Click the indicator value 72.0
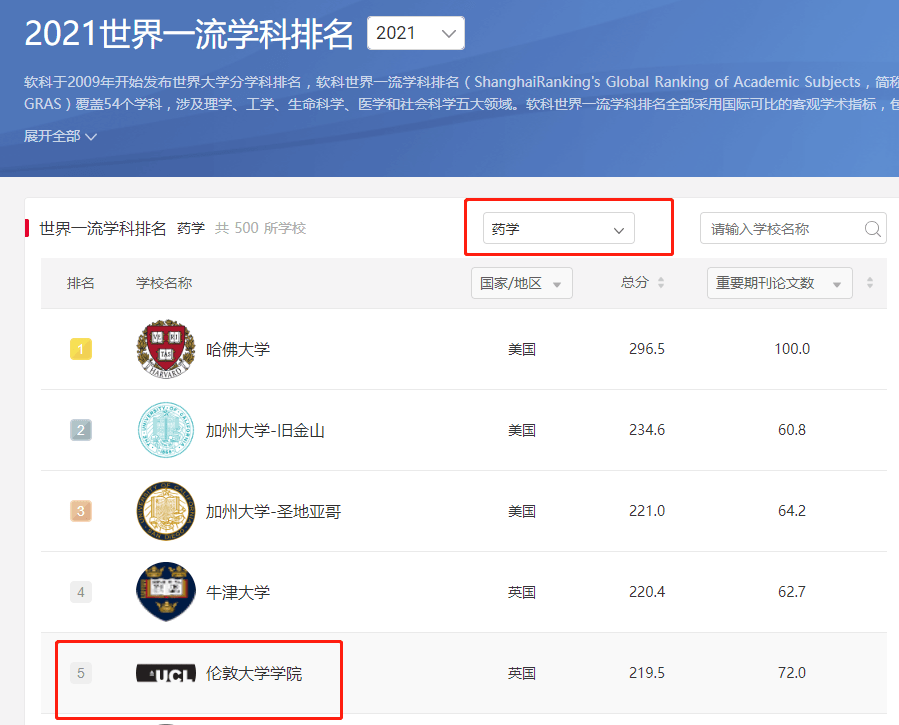This screenshot has height=725, width=899. [x=792, y=673]
